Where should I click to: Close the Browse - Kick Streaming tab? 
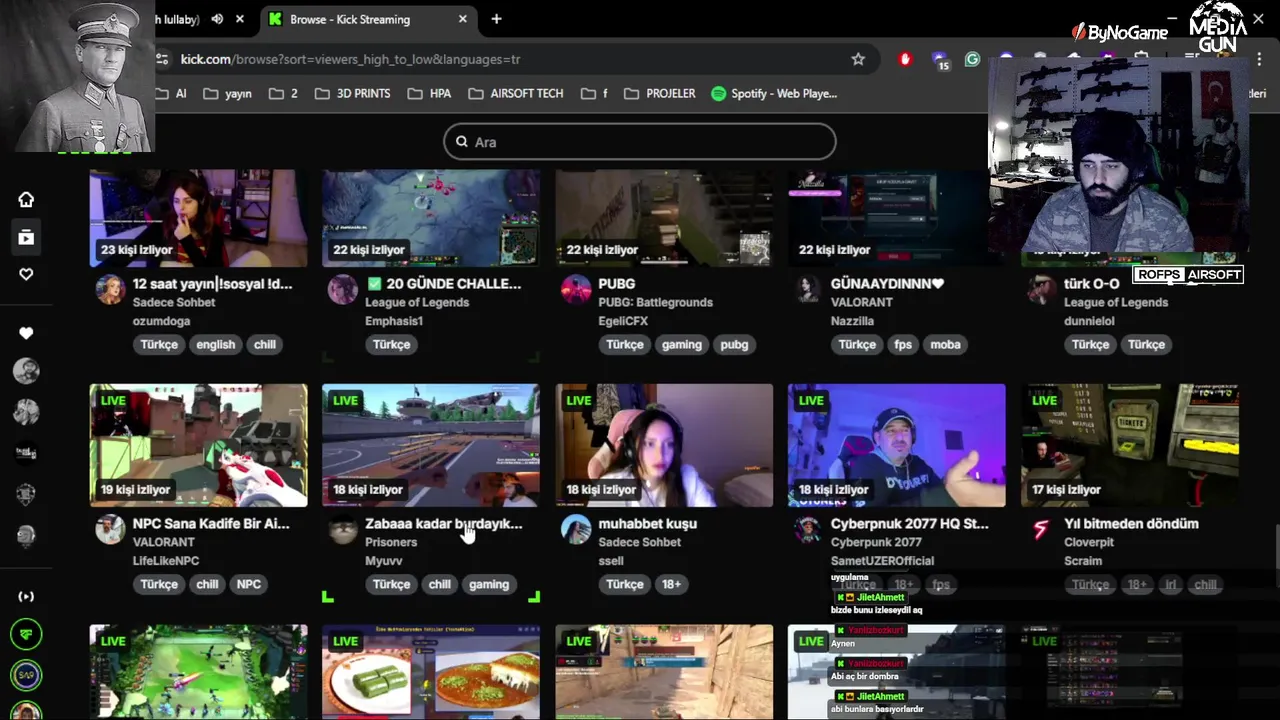coord(463,19)
